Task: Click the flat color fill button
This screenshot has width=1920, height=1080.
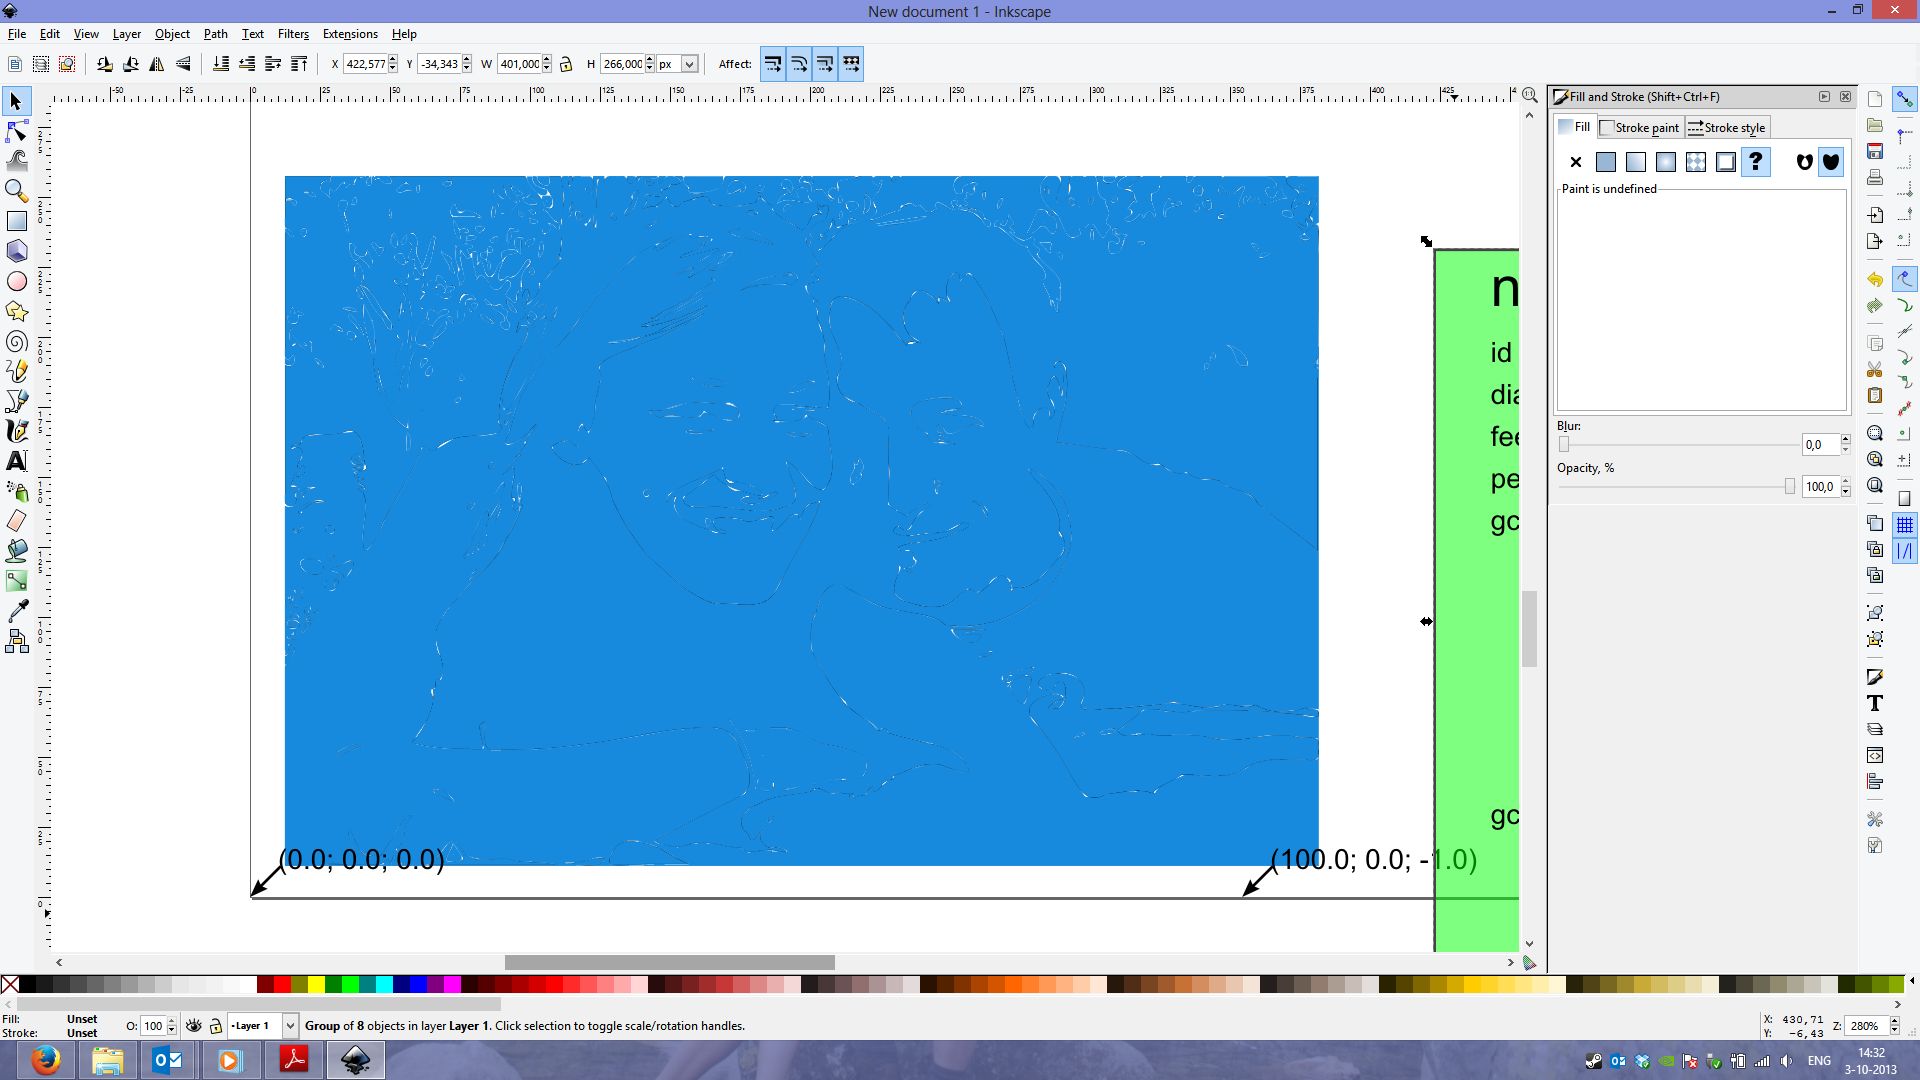Action: pyautogui.click(x=1606, y=162)
